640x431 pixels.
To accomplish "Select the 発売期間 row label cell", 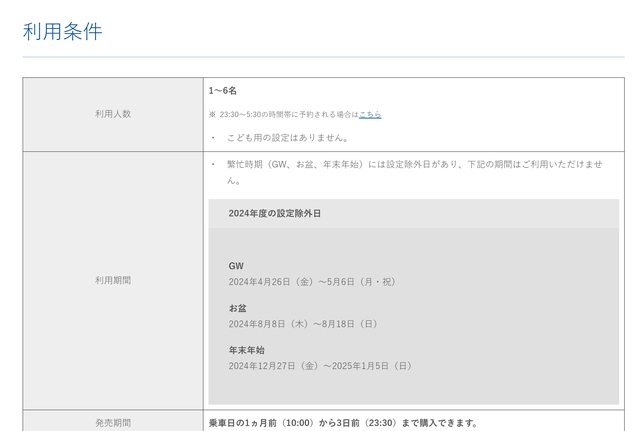I will click(113, 422).
